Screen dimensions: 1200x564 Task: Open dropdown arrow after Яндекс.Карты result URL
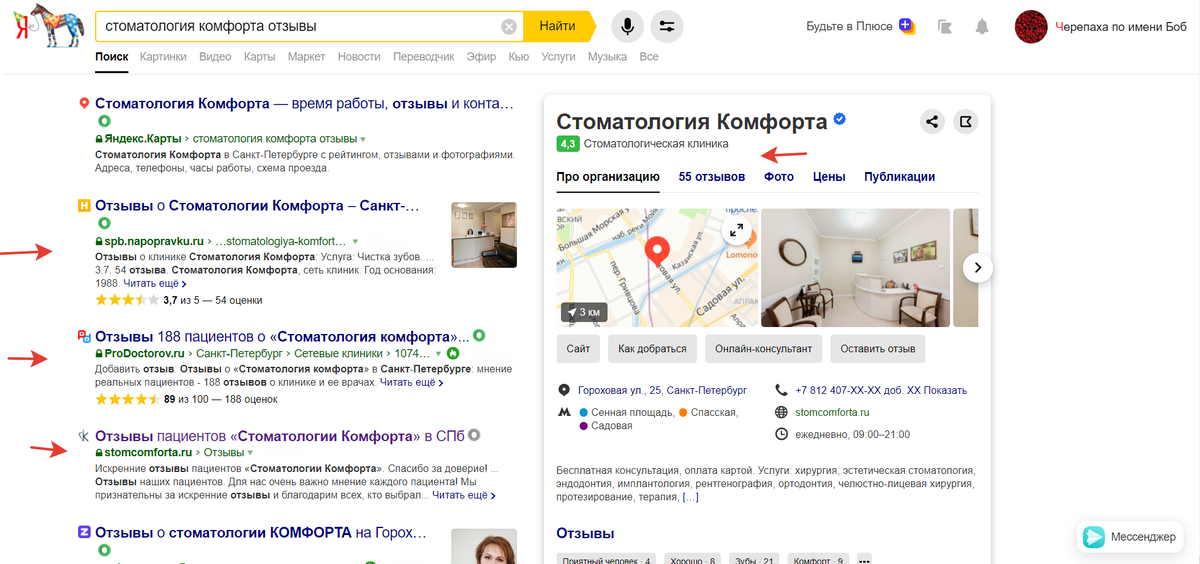tap(363, 139)
